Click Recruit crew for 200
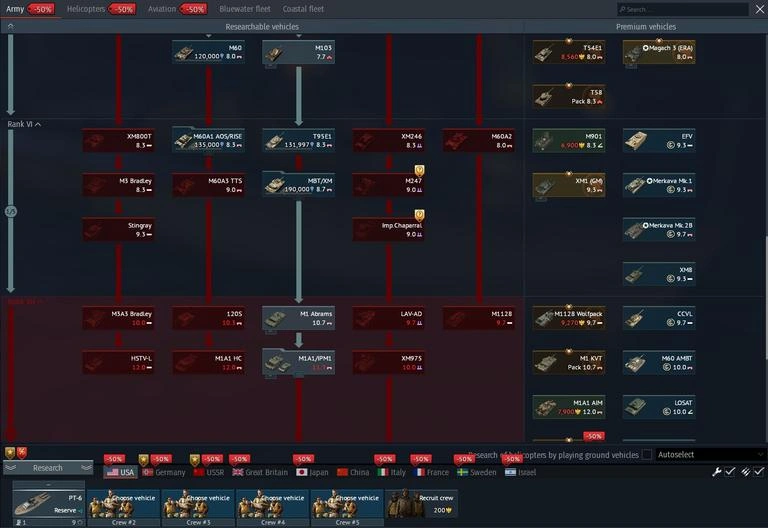The height and width of the screenshot is (528, 768). [x=422, y=504]
